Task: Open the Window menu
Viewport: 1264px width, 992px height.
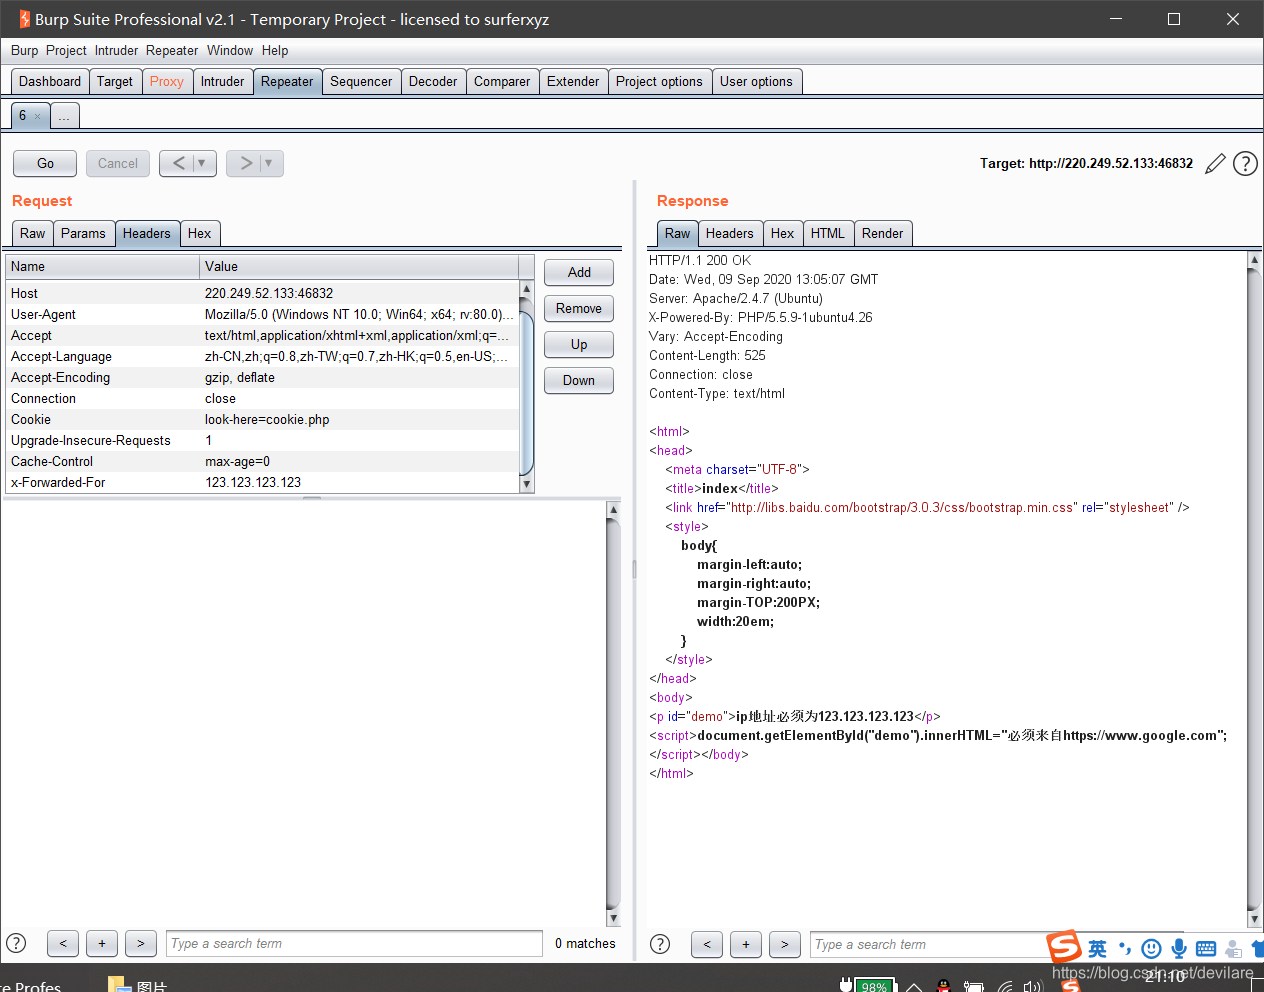Action: coord(230,50)
